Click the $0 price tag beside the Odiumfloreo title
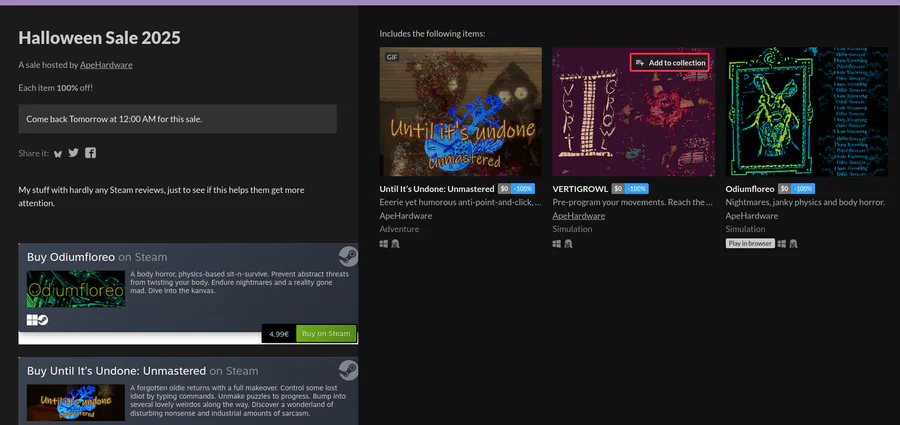 point(784,189)
